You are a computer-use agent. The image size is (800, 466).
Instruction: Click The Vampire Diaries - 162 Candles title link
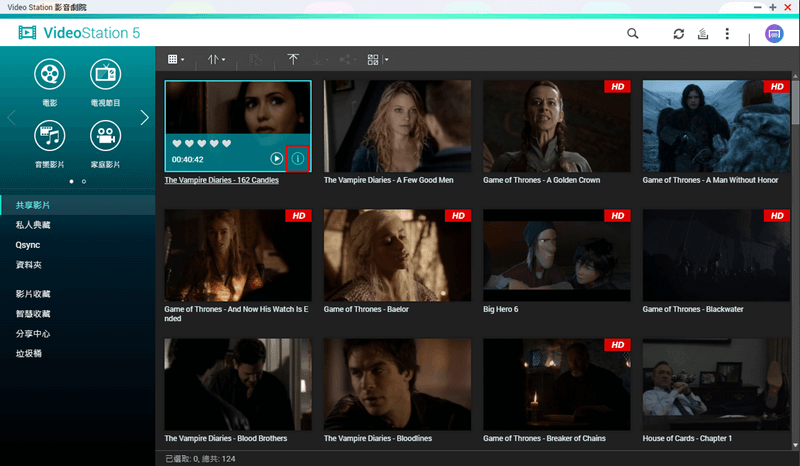point(221,180)
